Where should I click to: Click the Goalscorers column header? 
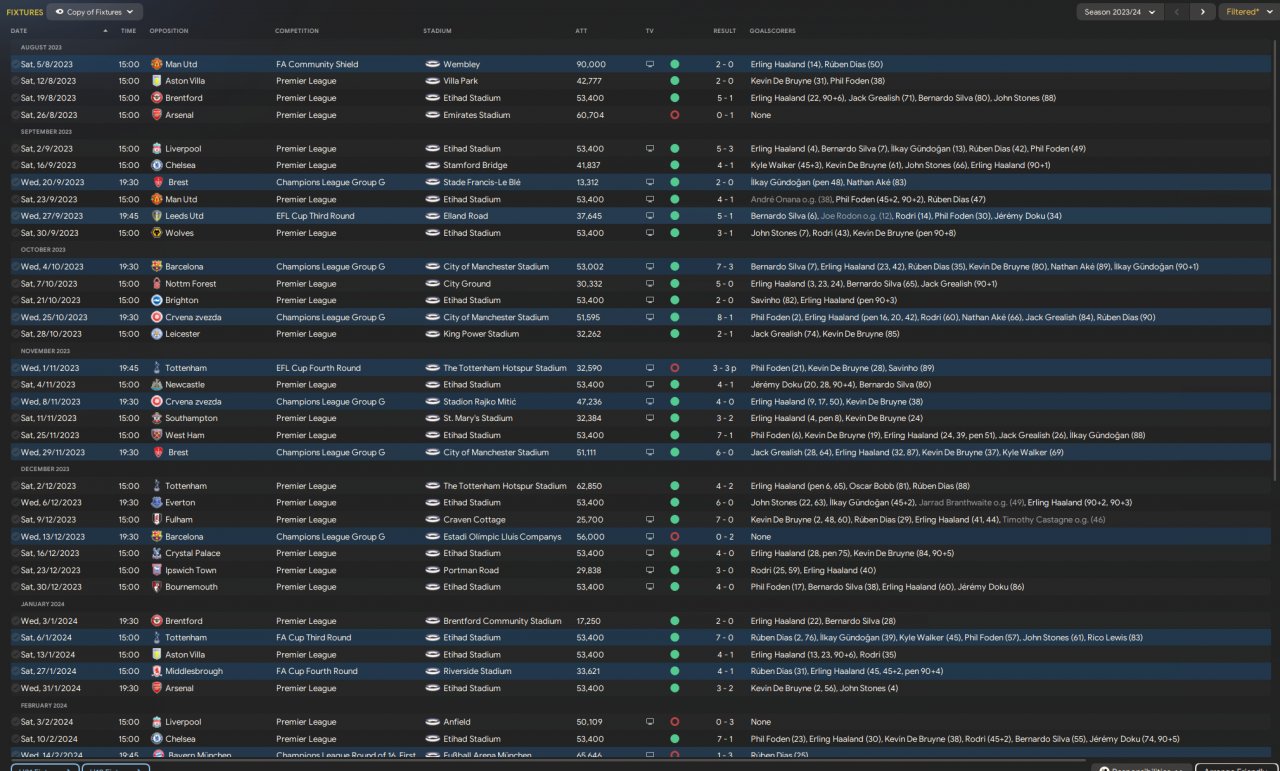pos(771,31)
